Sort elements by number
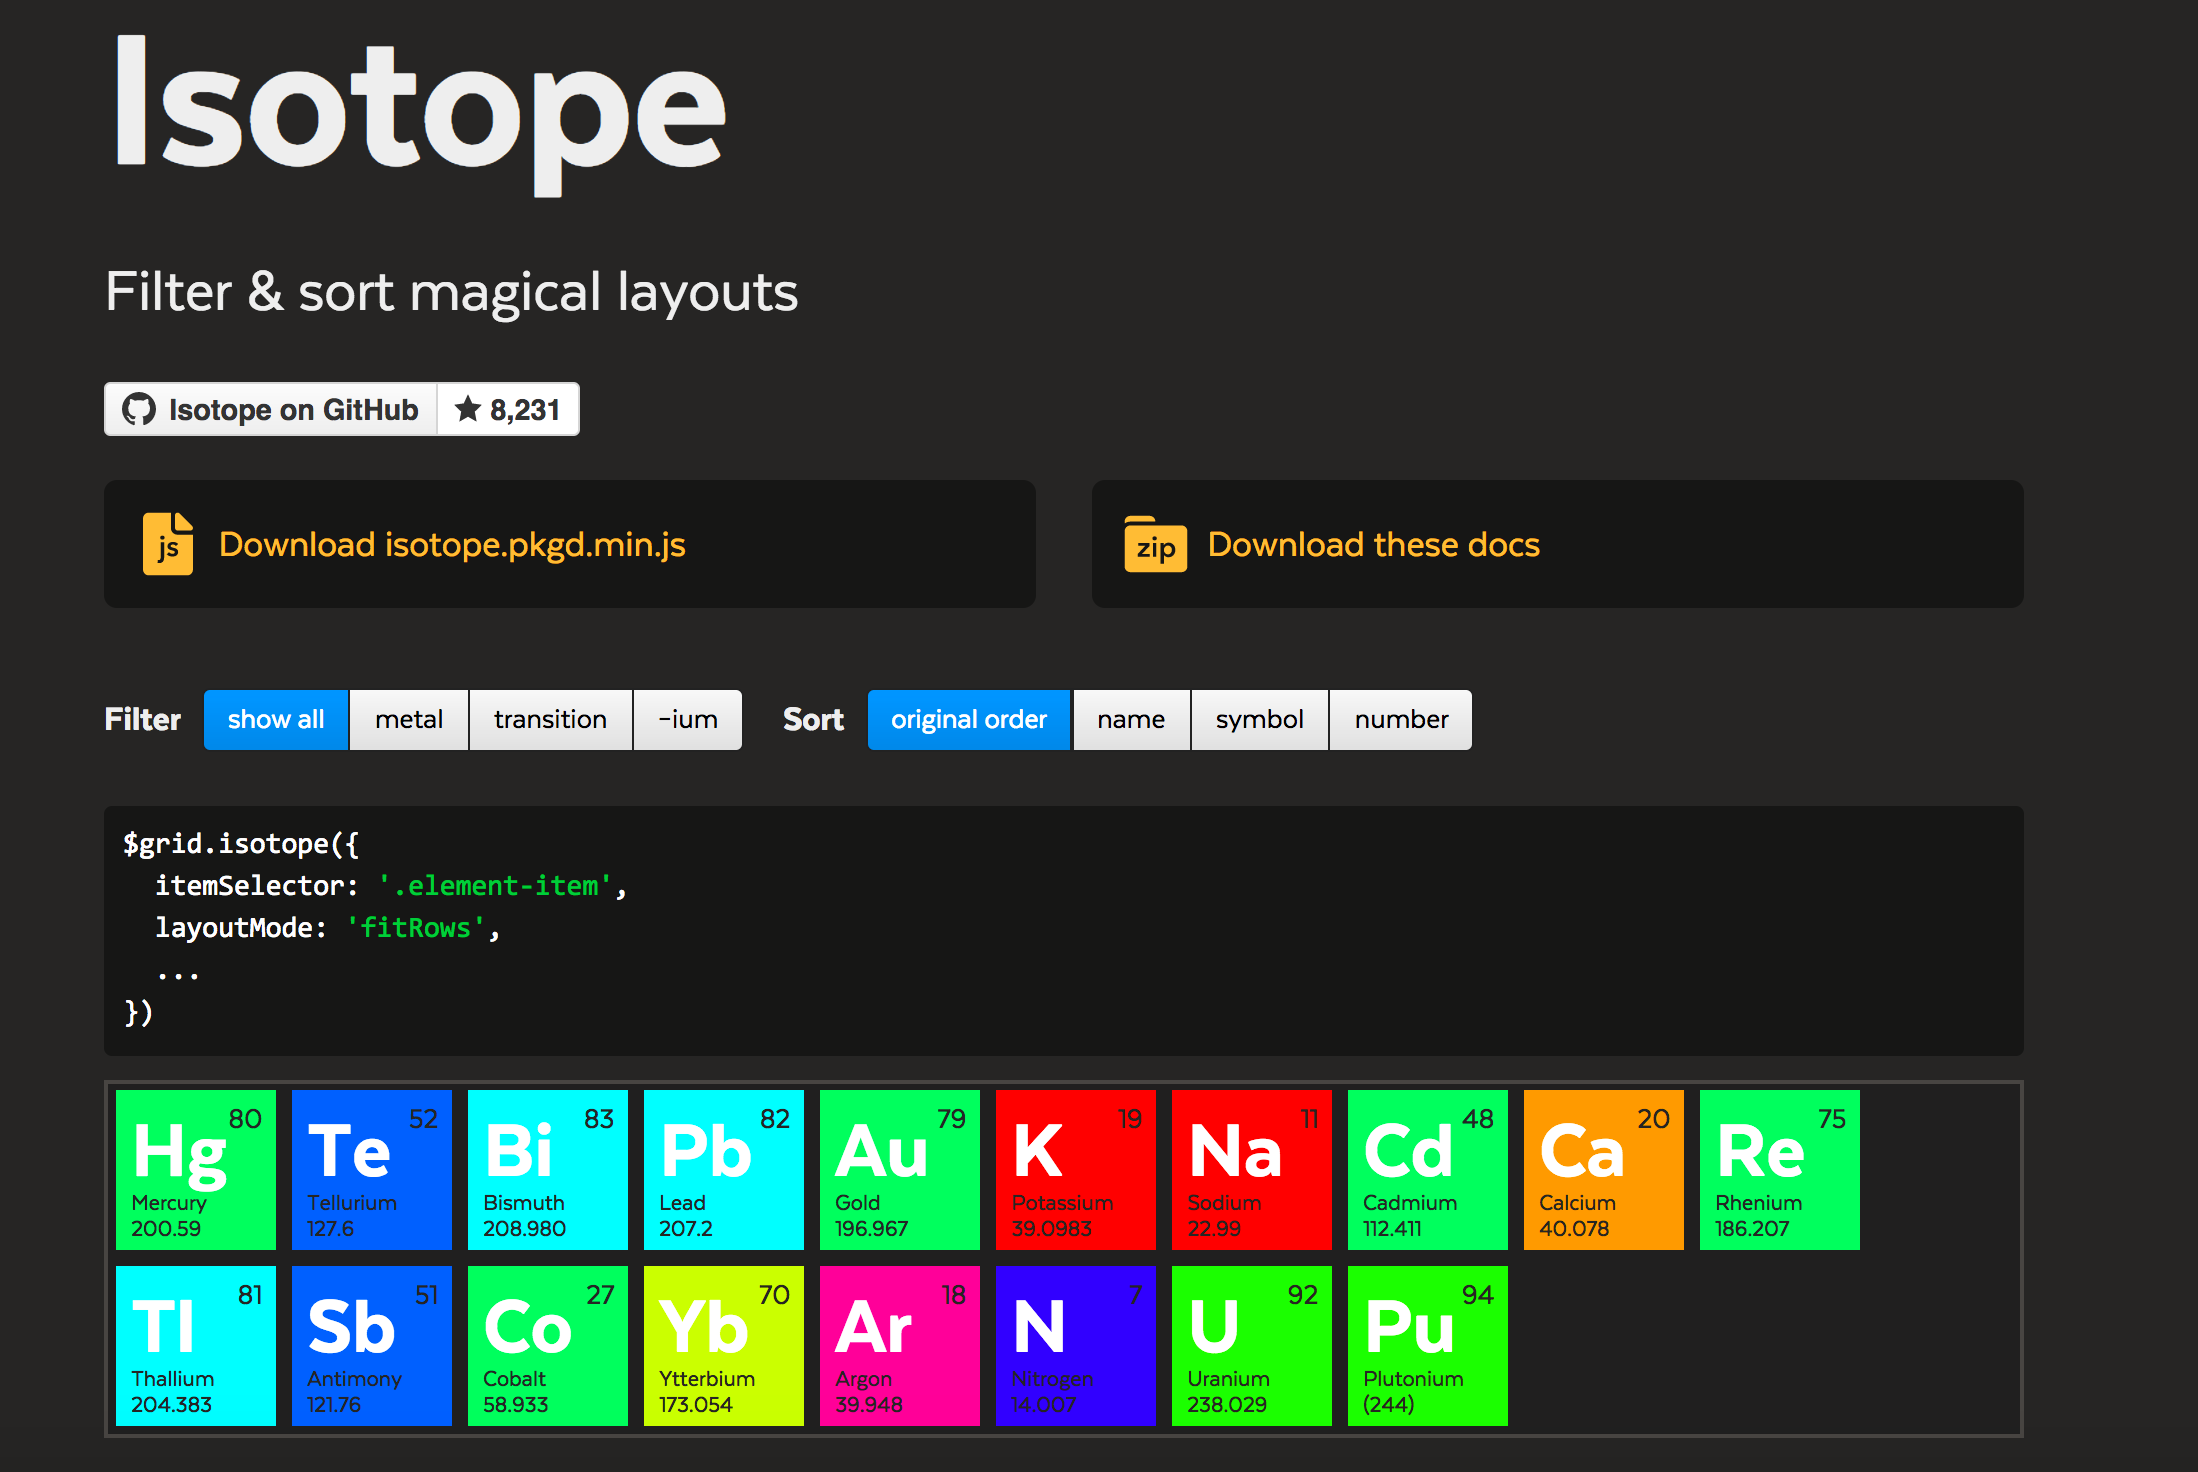This screenshot has width=2198, height=1472. click(1400, 719)
